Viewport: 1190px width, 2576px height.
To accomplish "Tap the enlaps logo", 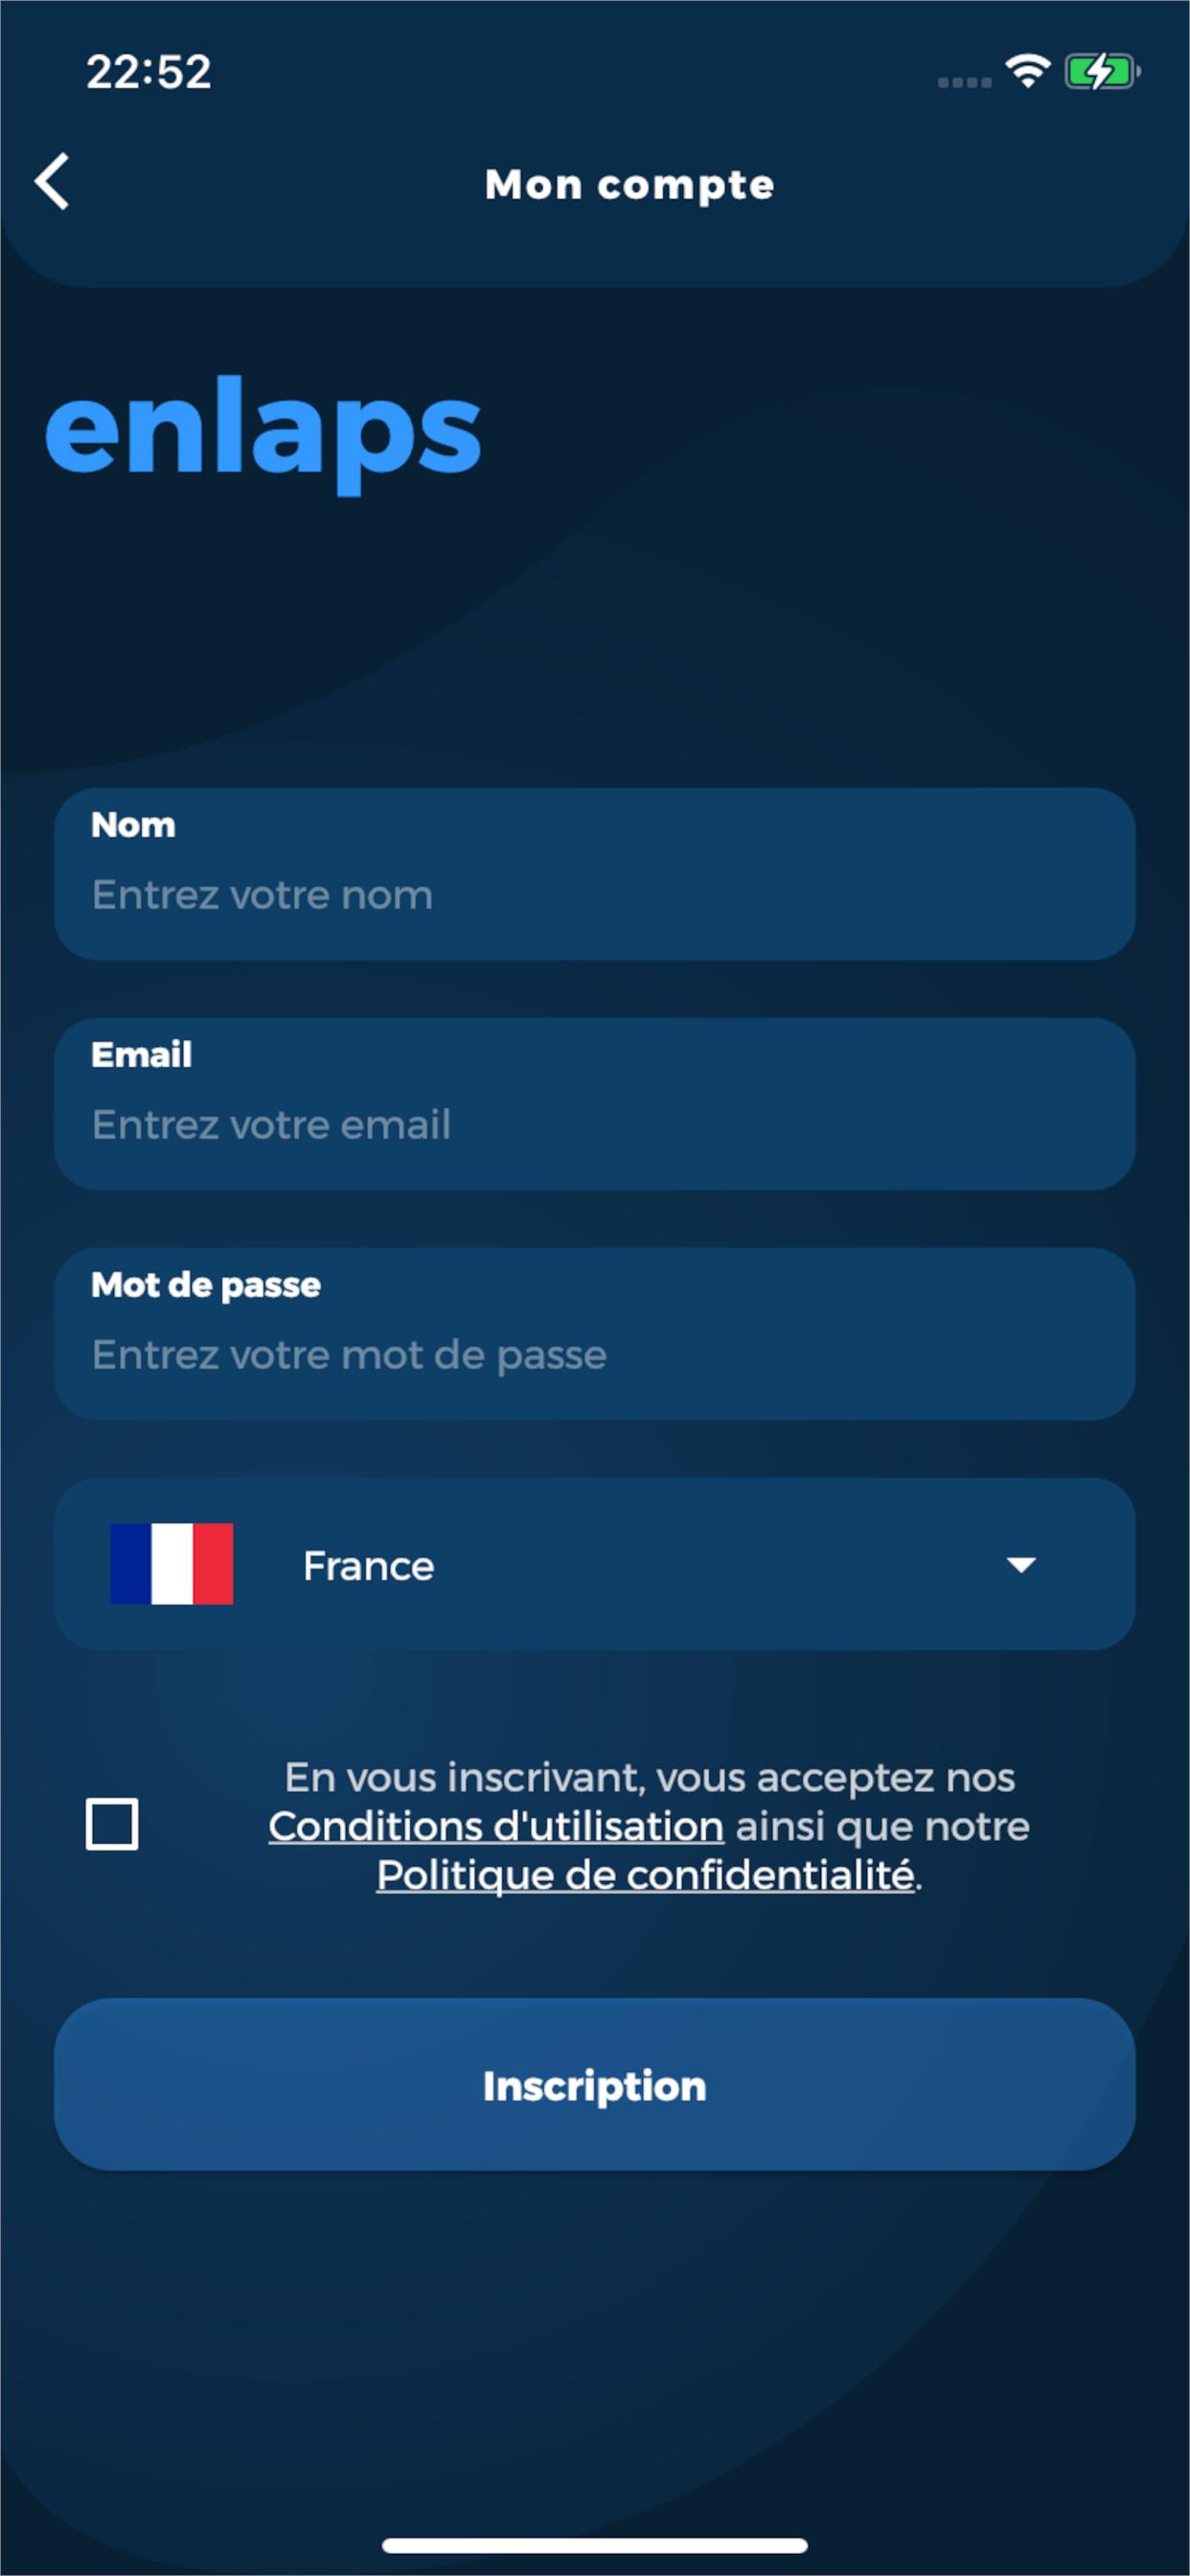I will pyautogui.click(x=263, y=432).
